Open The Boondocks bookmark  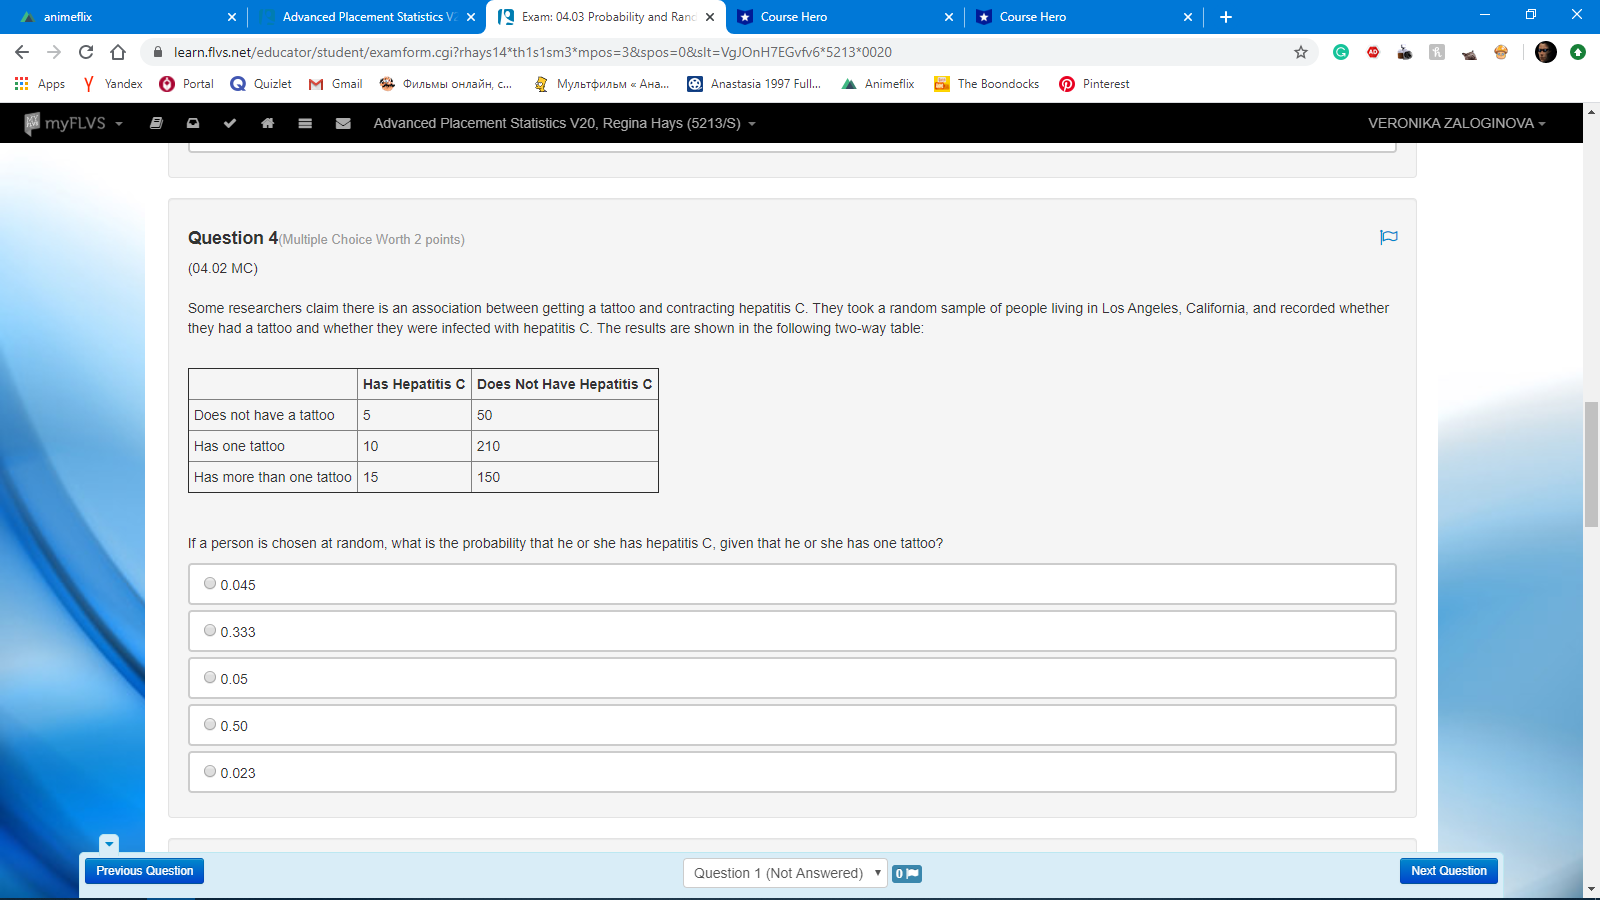click(986, 84)
